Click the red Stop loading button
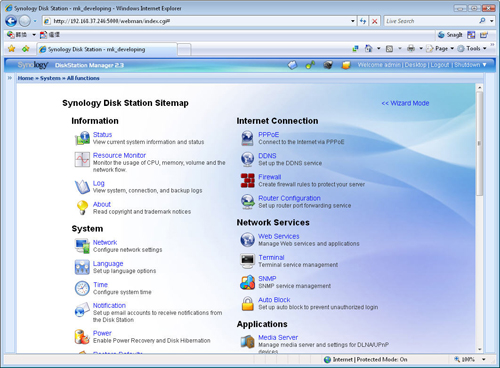 pyautogui.click(x=375, y=21)
